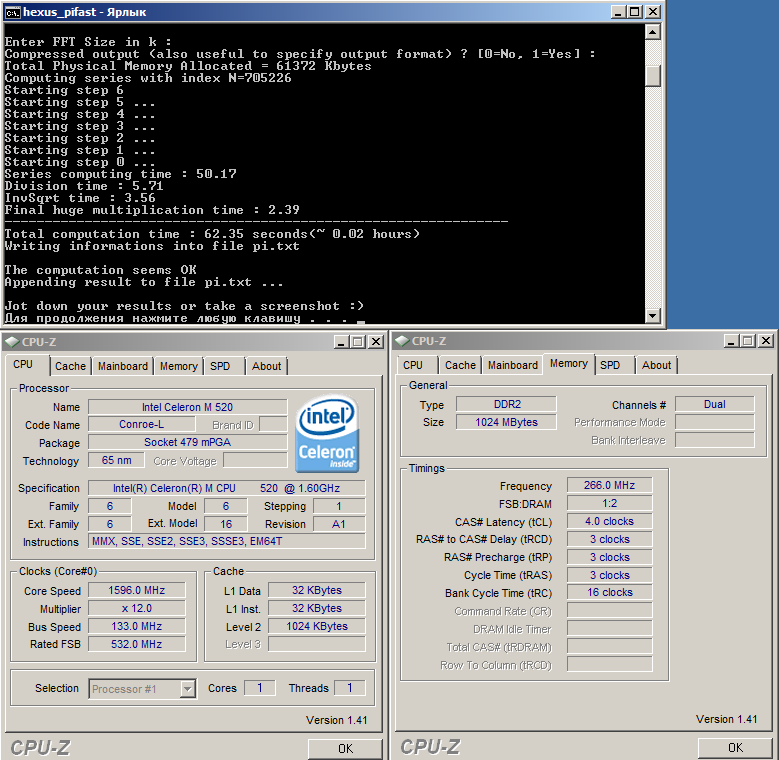Click the L1 Data value '32 KBytes'
Viewport: 779px width, 760px height.
pyautogui.click(x=317, y=591)
